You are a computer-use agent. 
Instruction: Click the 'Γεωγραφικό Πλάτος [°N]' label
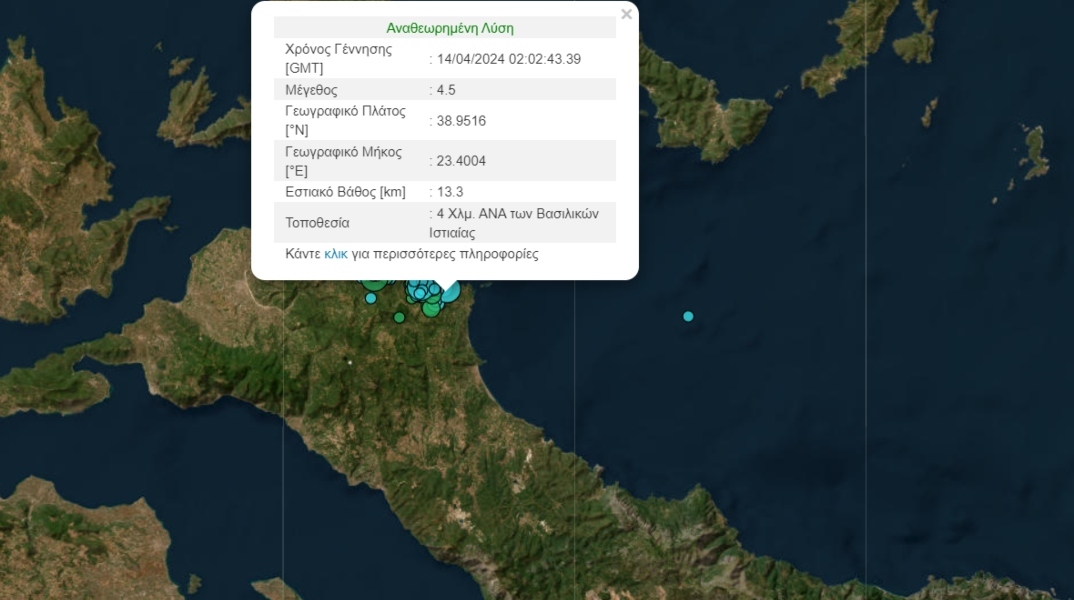345,121
